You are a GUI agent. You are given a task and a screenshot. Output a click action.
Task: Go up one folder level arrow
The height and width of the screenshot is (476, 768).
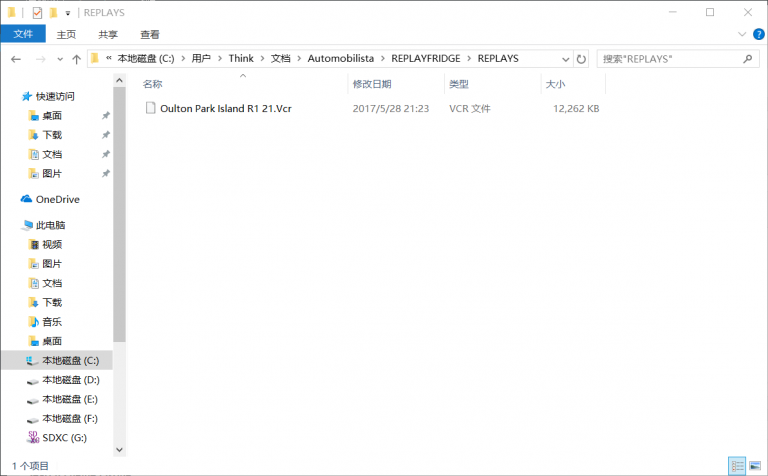point(76,59)
